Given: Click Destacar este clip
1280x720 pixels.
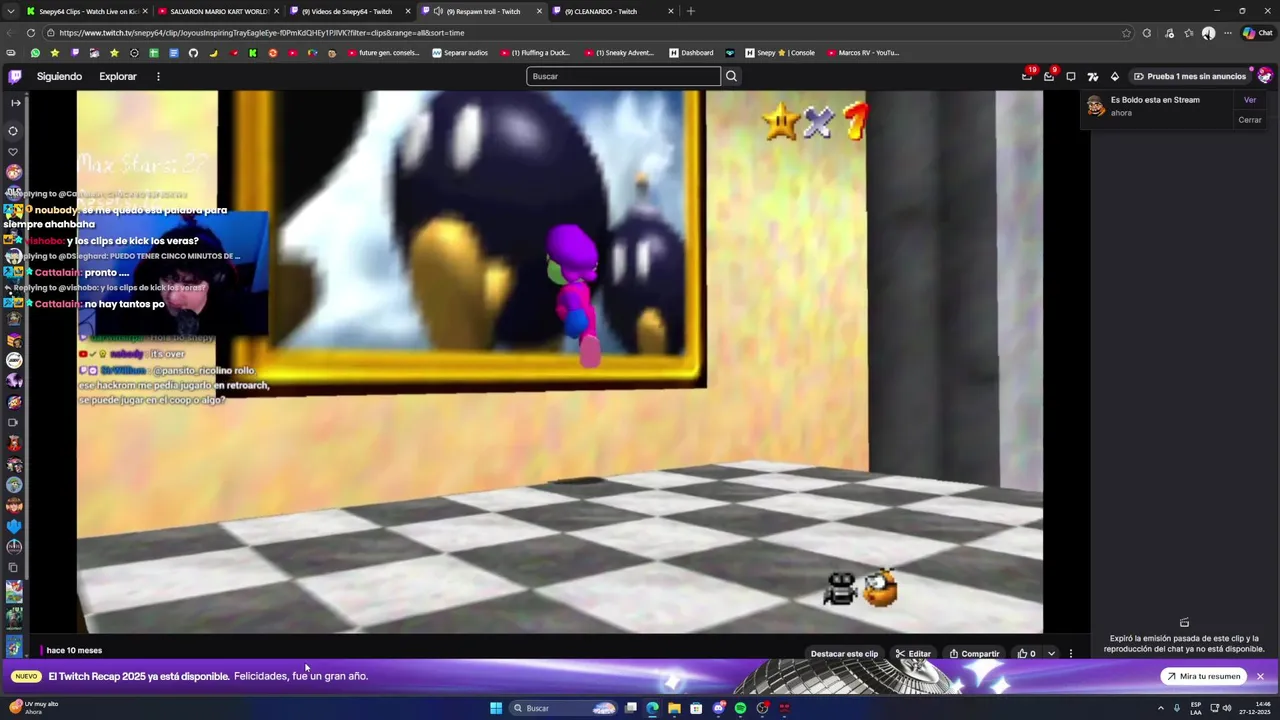Looking at the screenshot, I should [x=844, y=654].
